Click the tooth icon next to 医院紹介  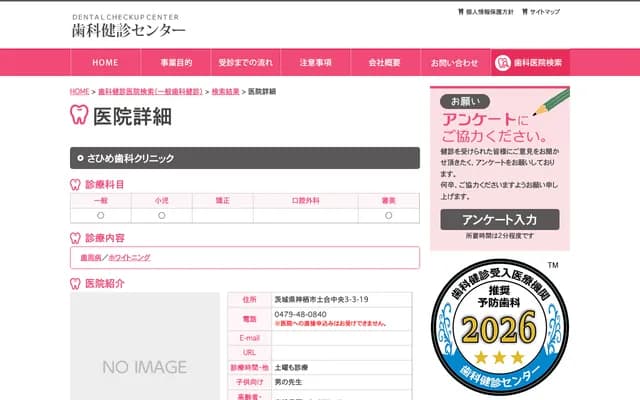pos(75,283)
